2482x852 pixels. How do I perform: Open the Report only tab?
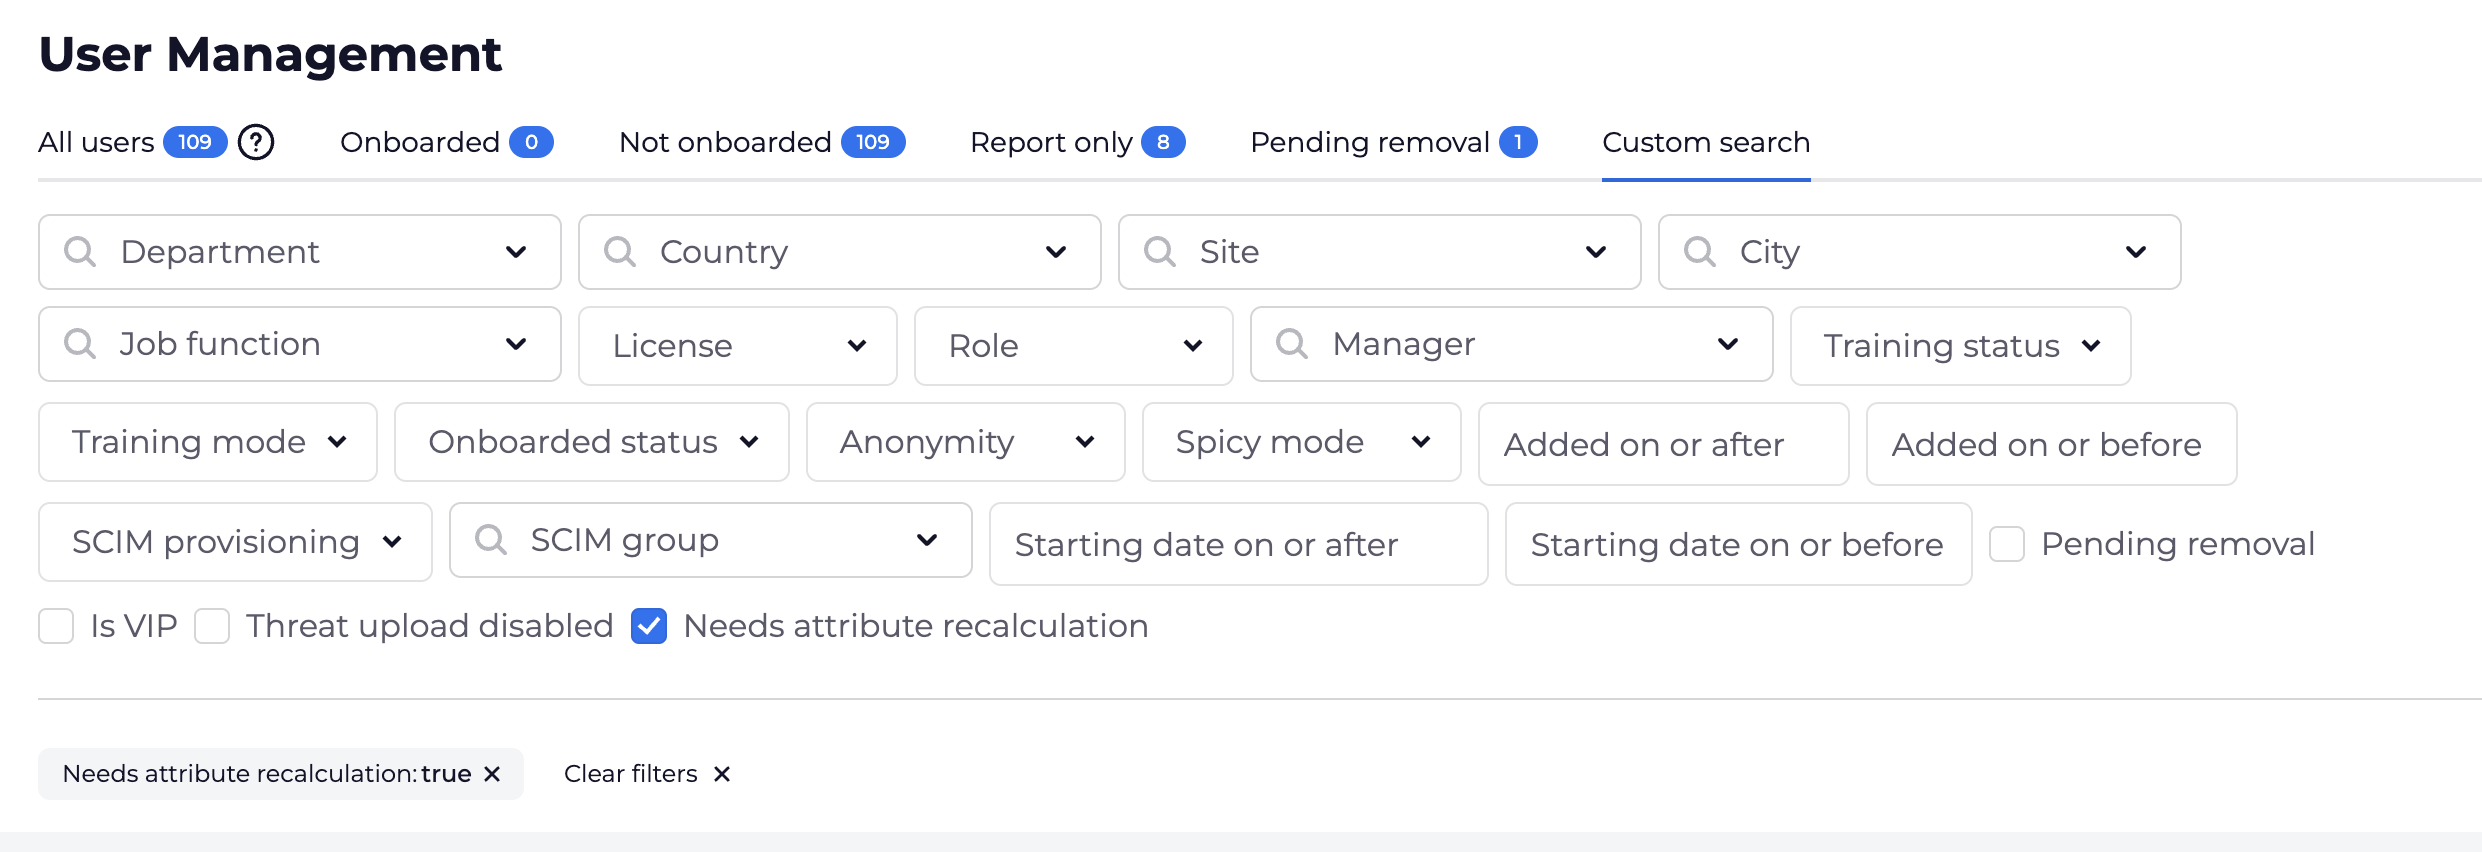(1076, 142)
